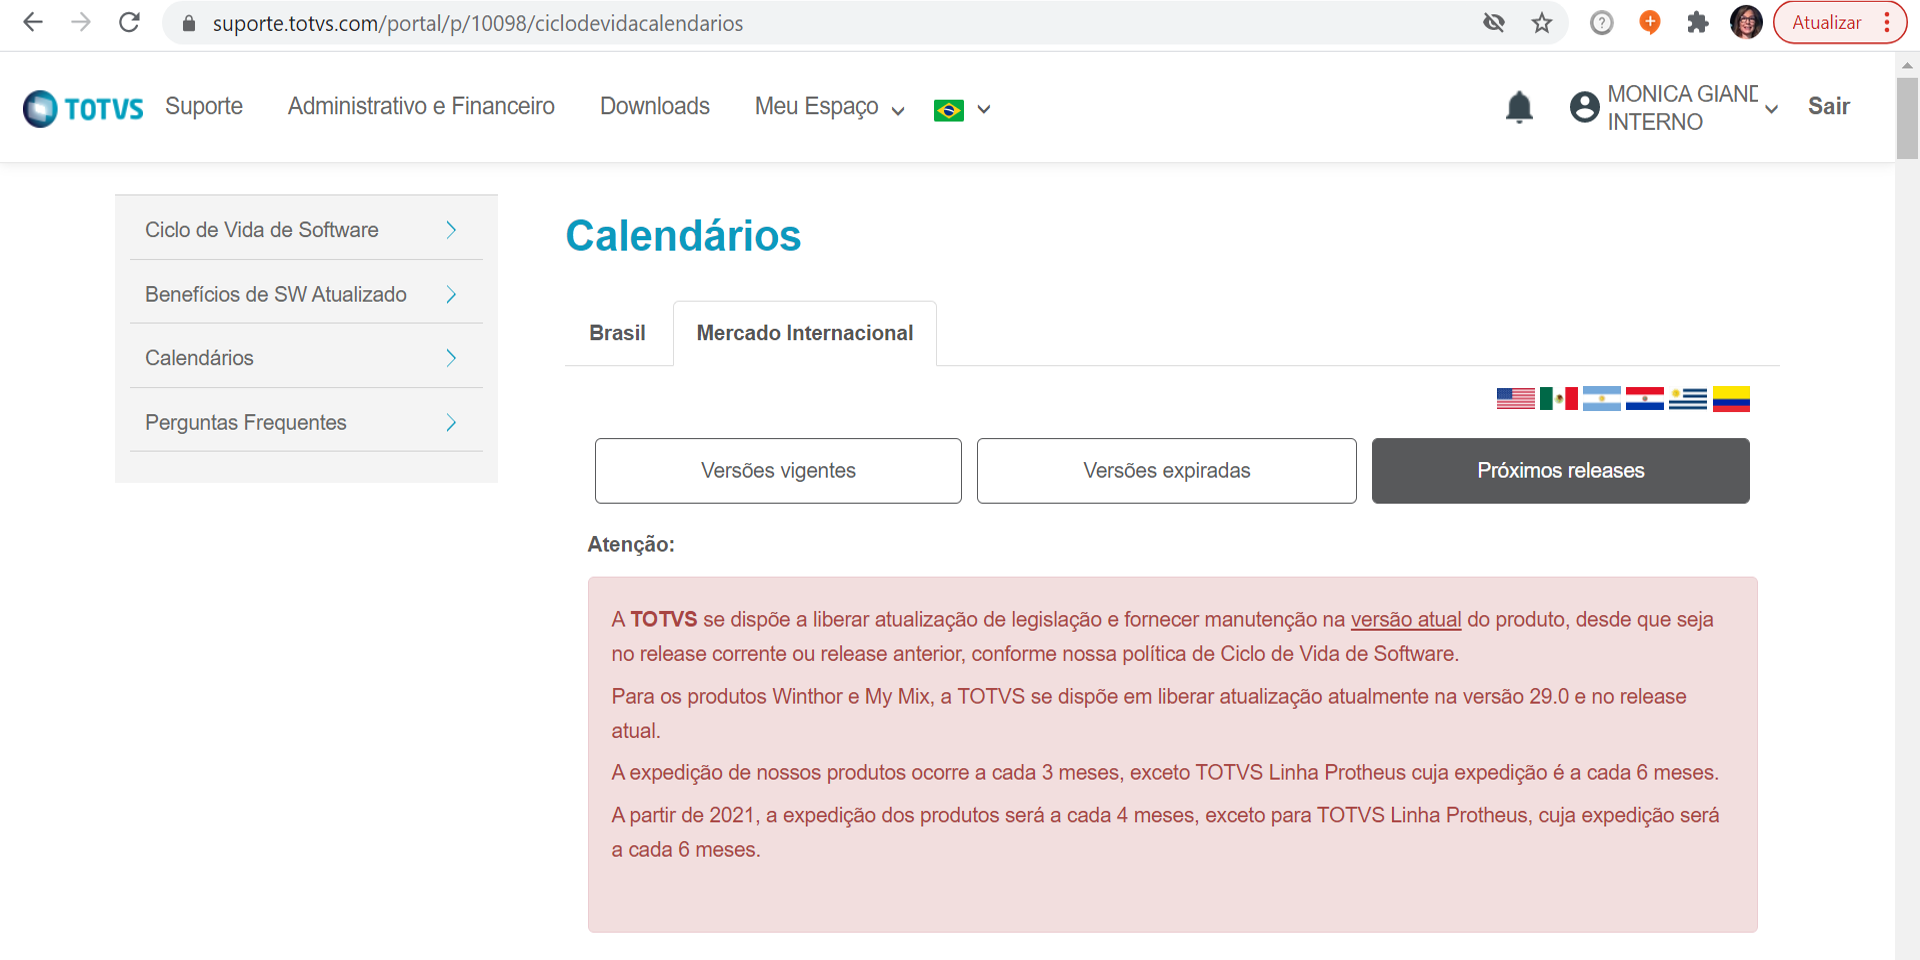Image resolution: width=1920 pixels, height=960 pixels.
Task: Open the Chrome profile avatar
Action: 1746,22
